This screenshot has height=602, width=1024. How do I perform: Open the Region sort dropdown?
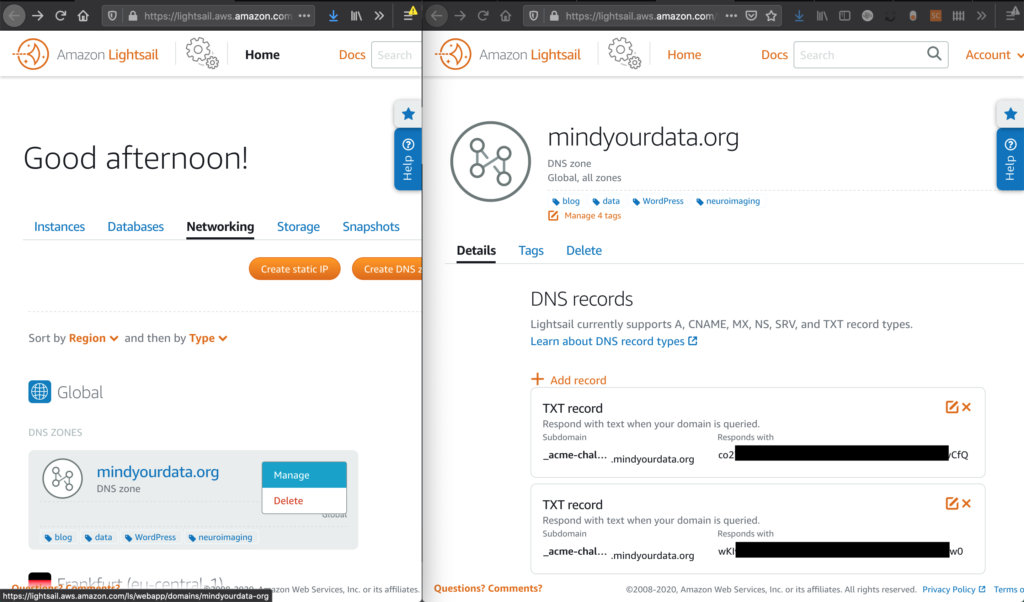pos(93,338)
